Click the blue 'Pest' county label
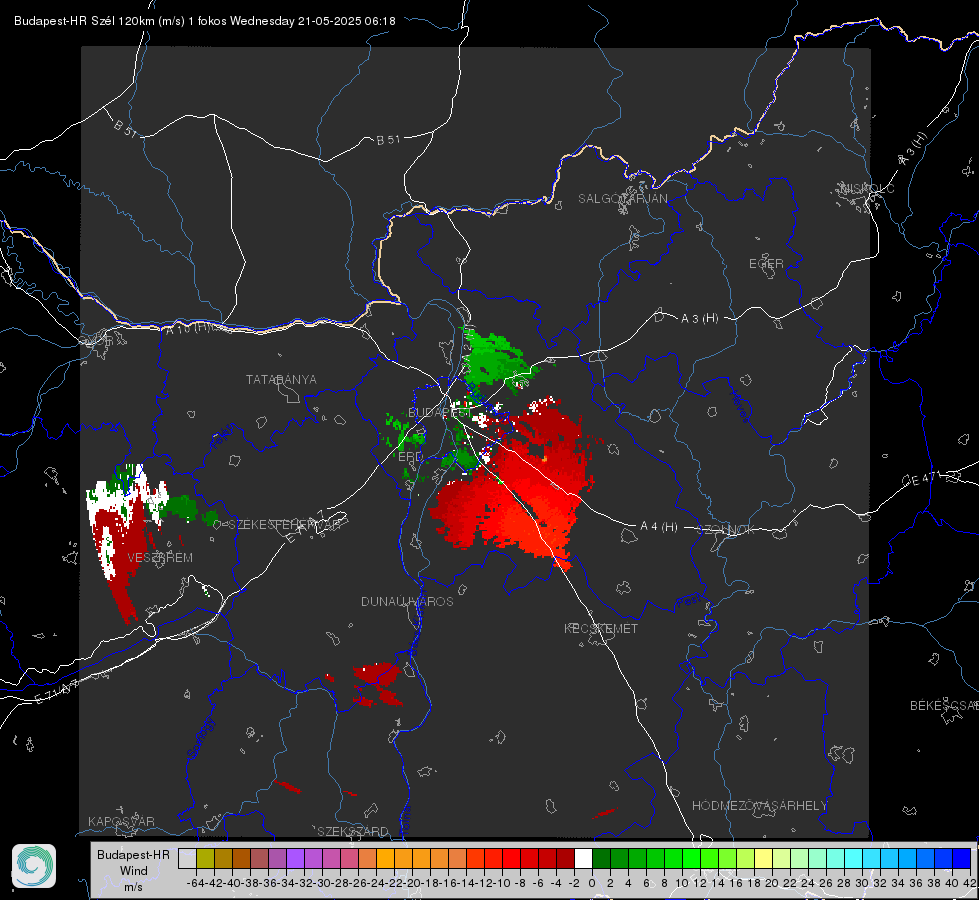 click(688, 601)
